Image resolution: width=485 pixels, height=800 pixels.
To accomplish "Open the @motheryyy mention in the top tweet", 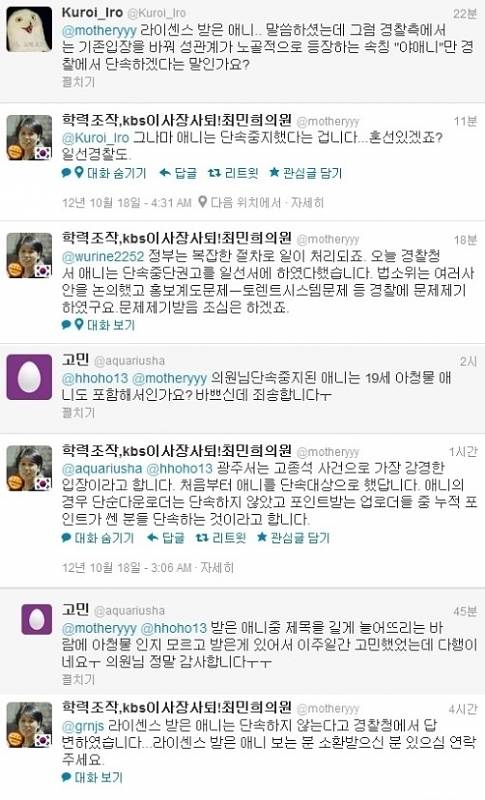I will (x=99, y=31).
